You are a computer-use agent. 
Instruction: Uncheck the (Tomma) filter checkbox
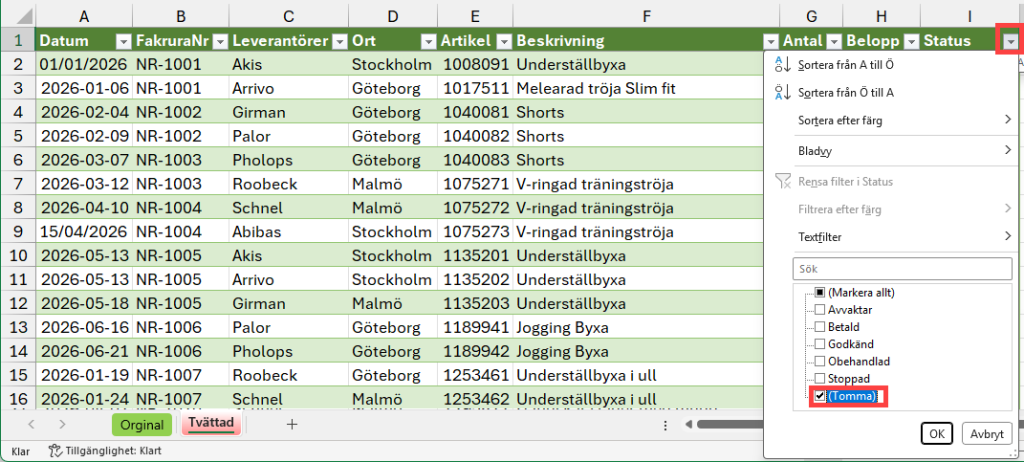tap(820, 395)
